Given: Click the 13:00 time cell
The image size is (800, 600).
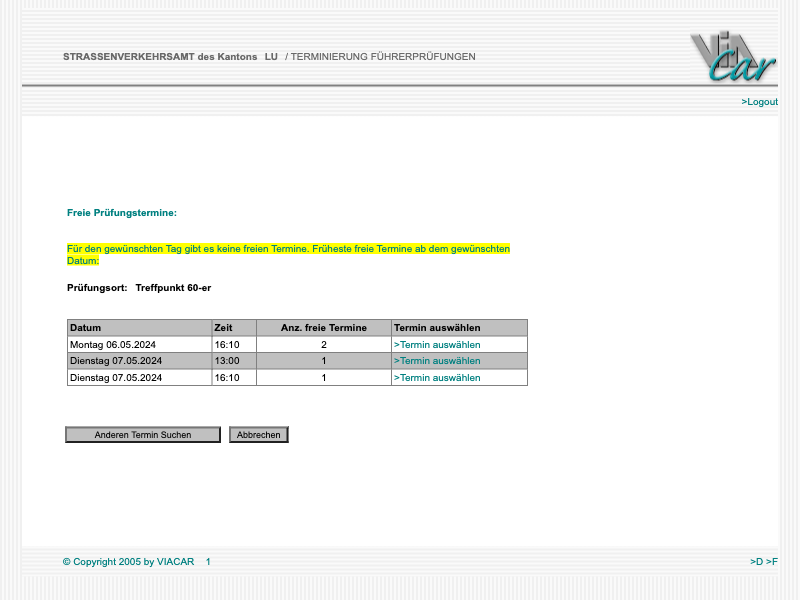Looking at the screenshot, I should tap(227, 361).
